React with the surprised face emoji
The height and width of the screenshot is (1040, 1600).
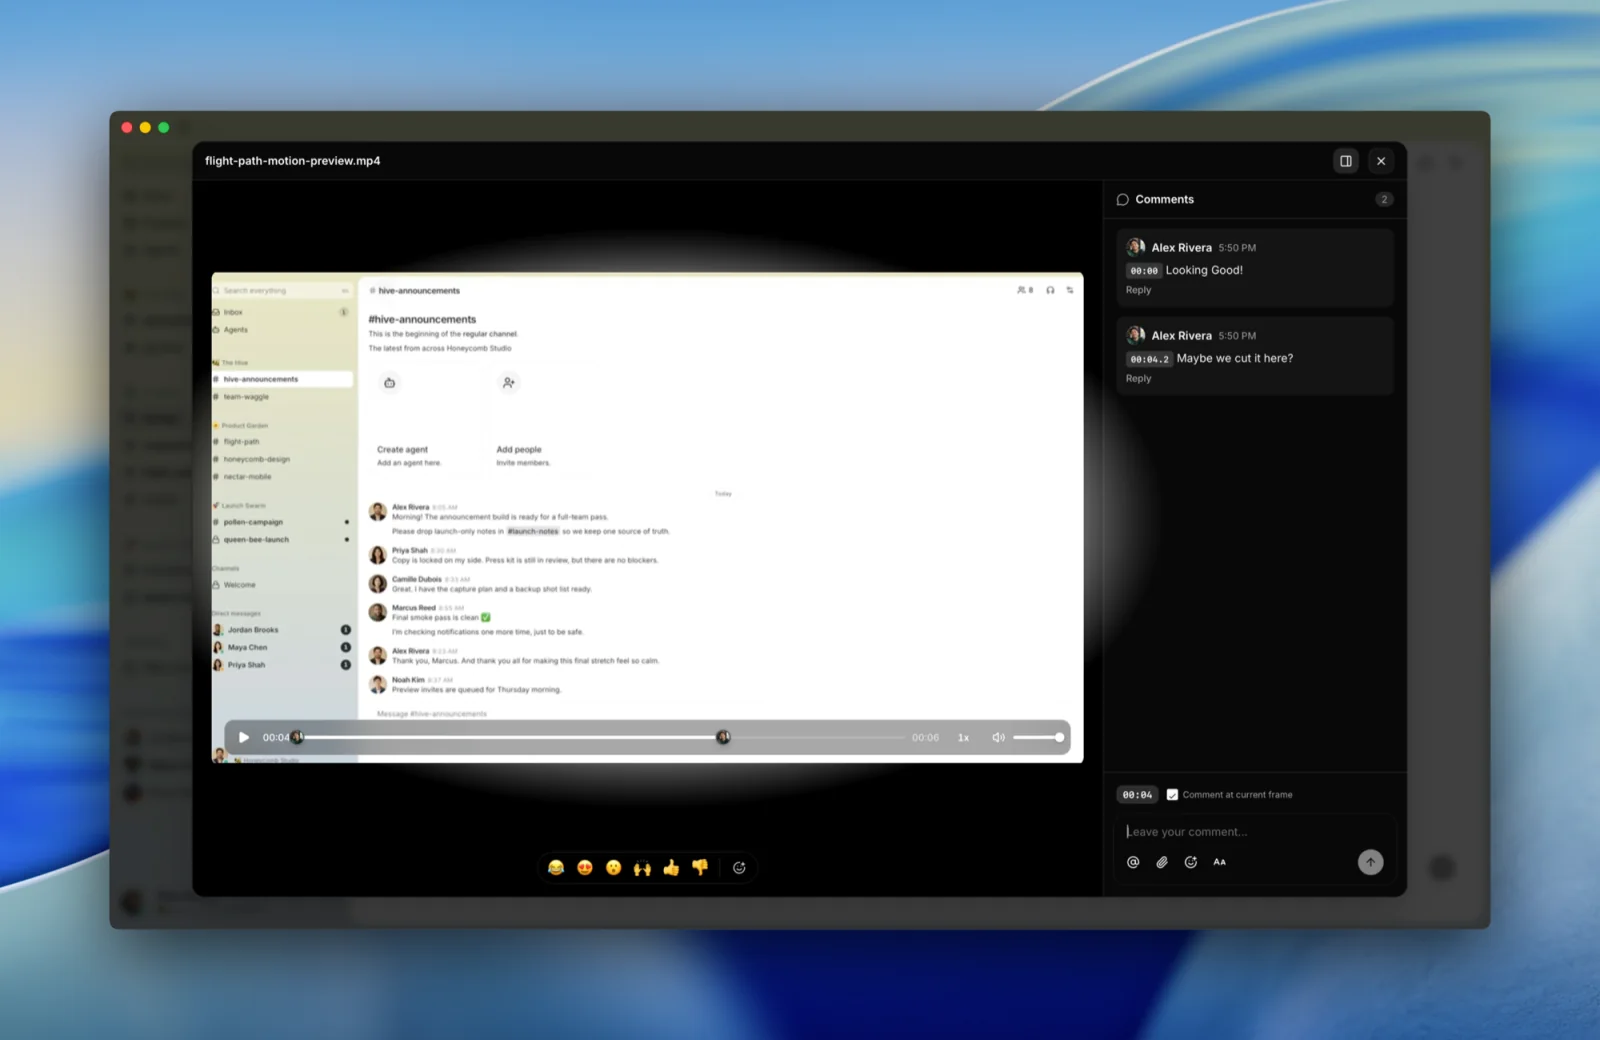click(x=614, y=867)
